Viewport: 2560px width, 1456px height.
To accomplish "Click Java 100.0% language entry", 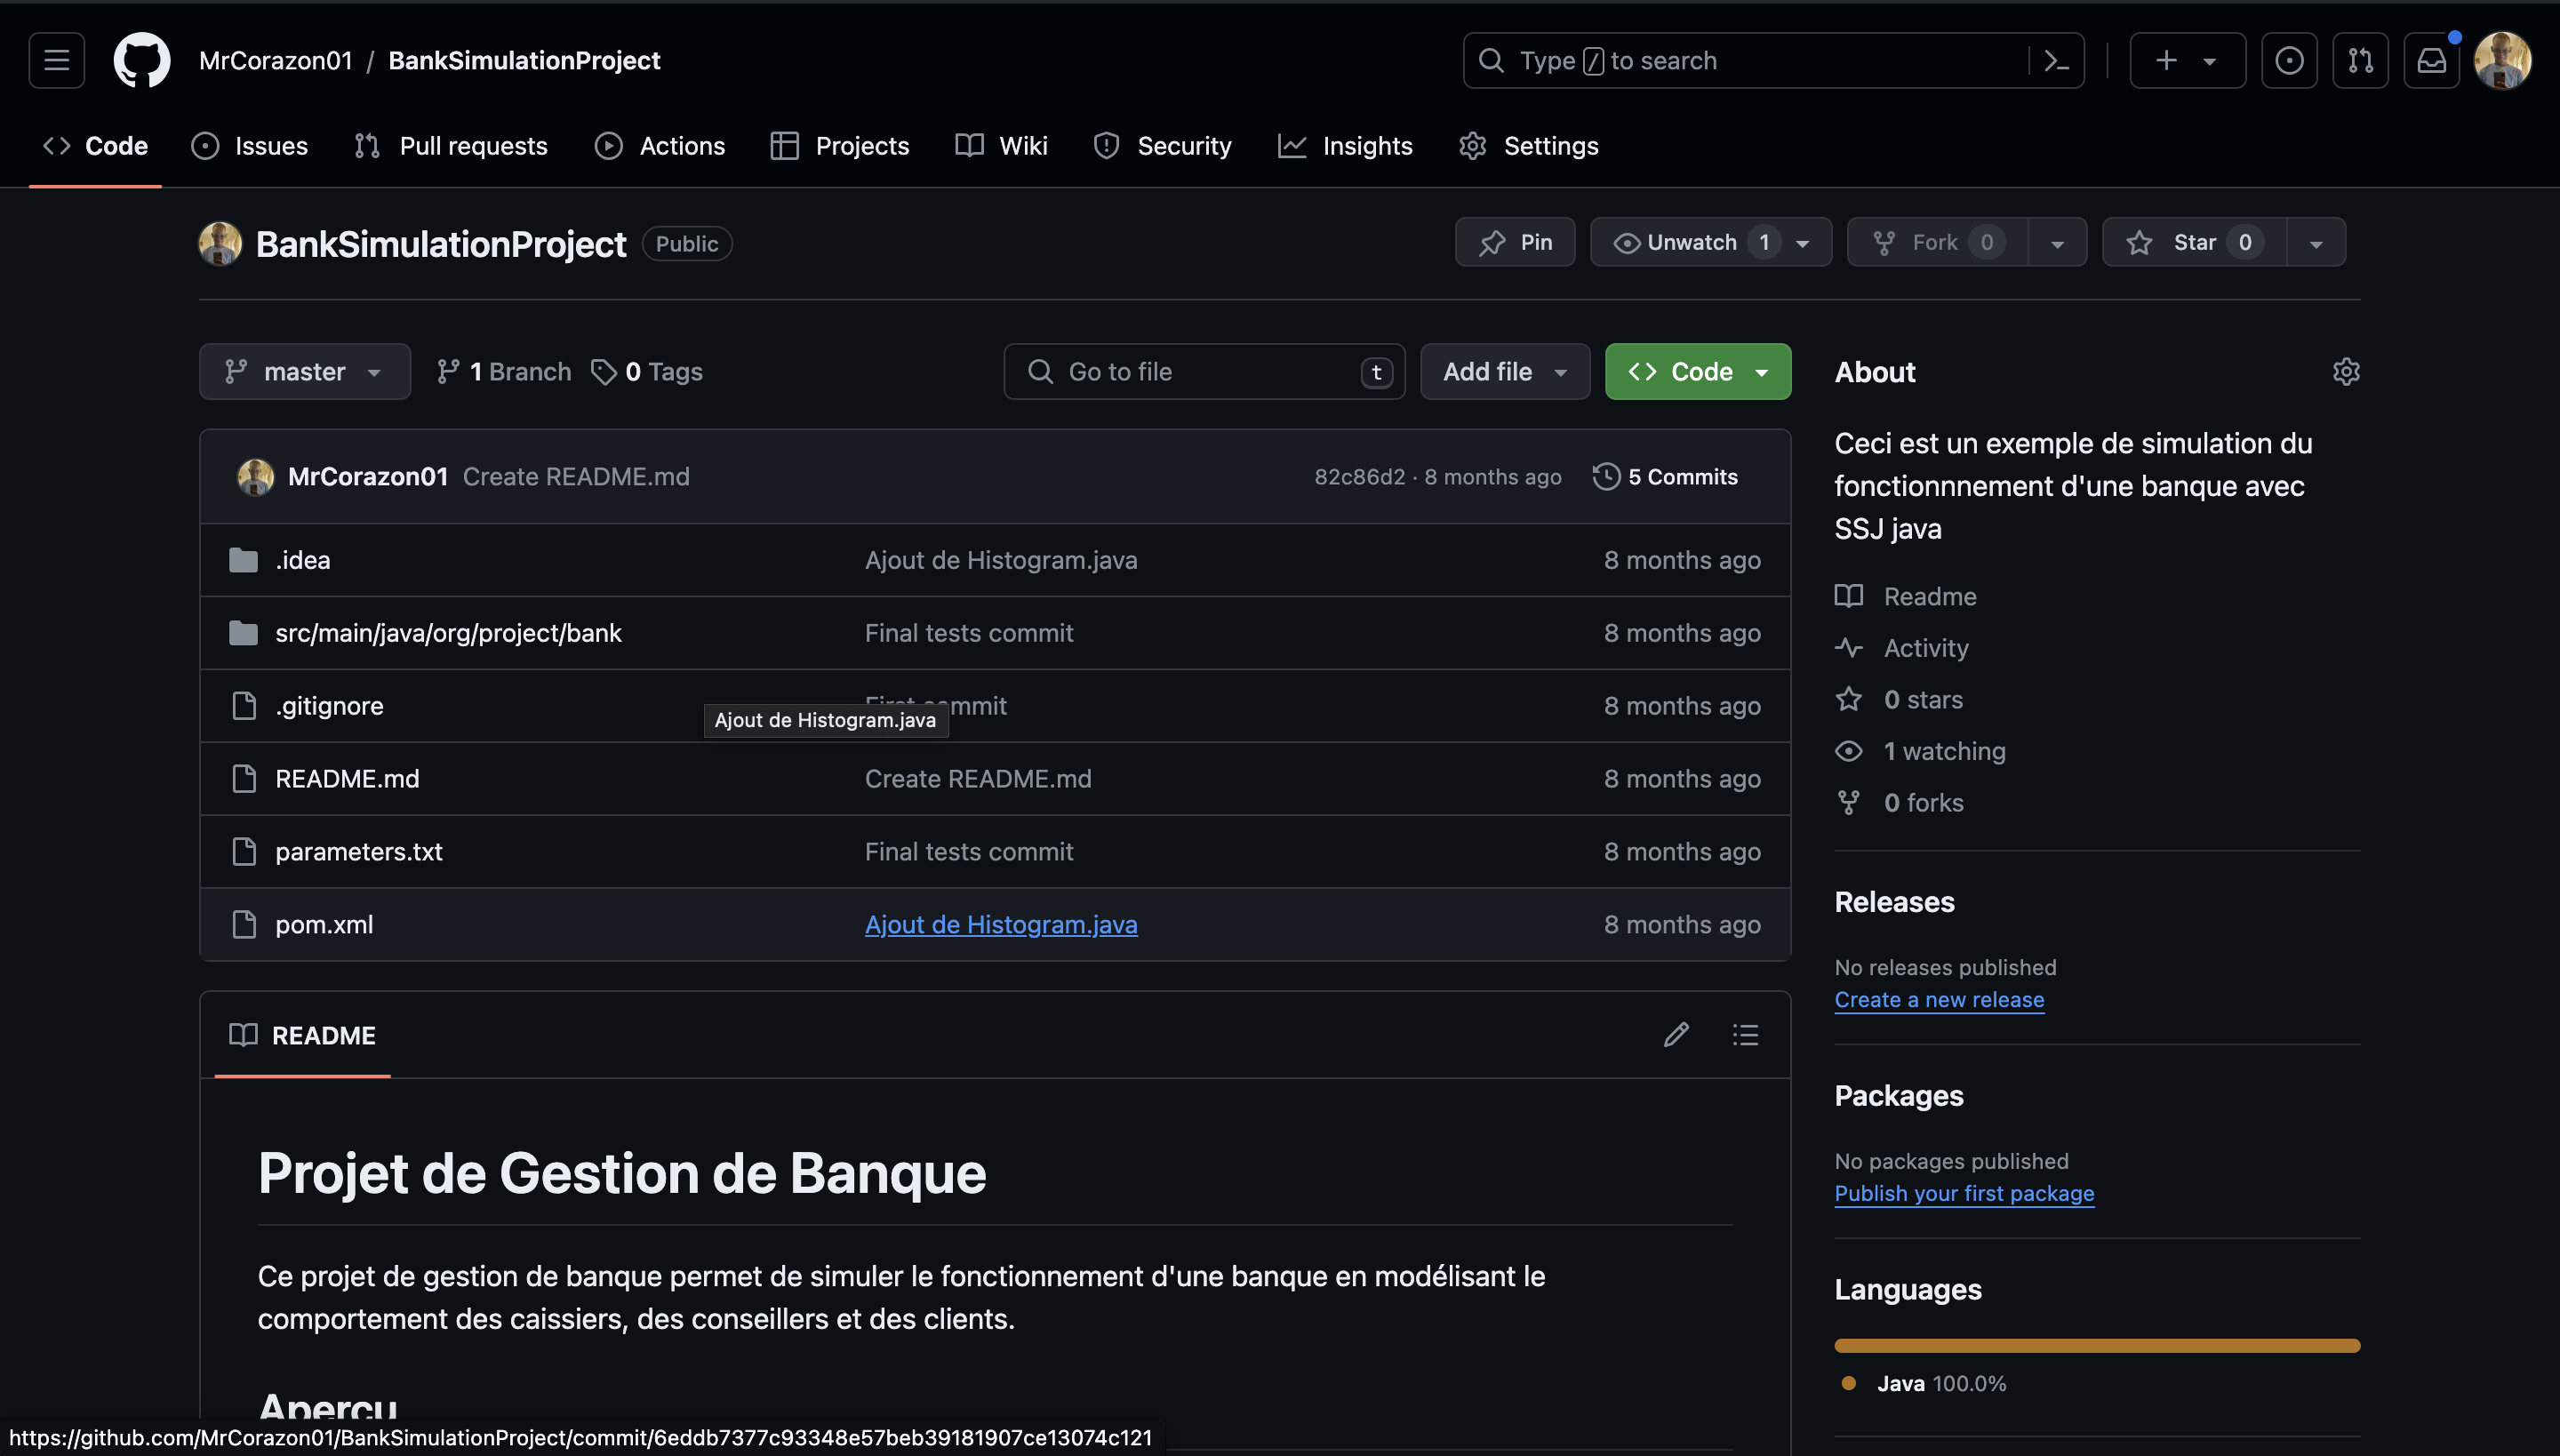I will 1924,1384.
